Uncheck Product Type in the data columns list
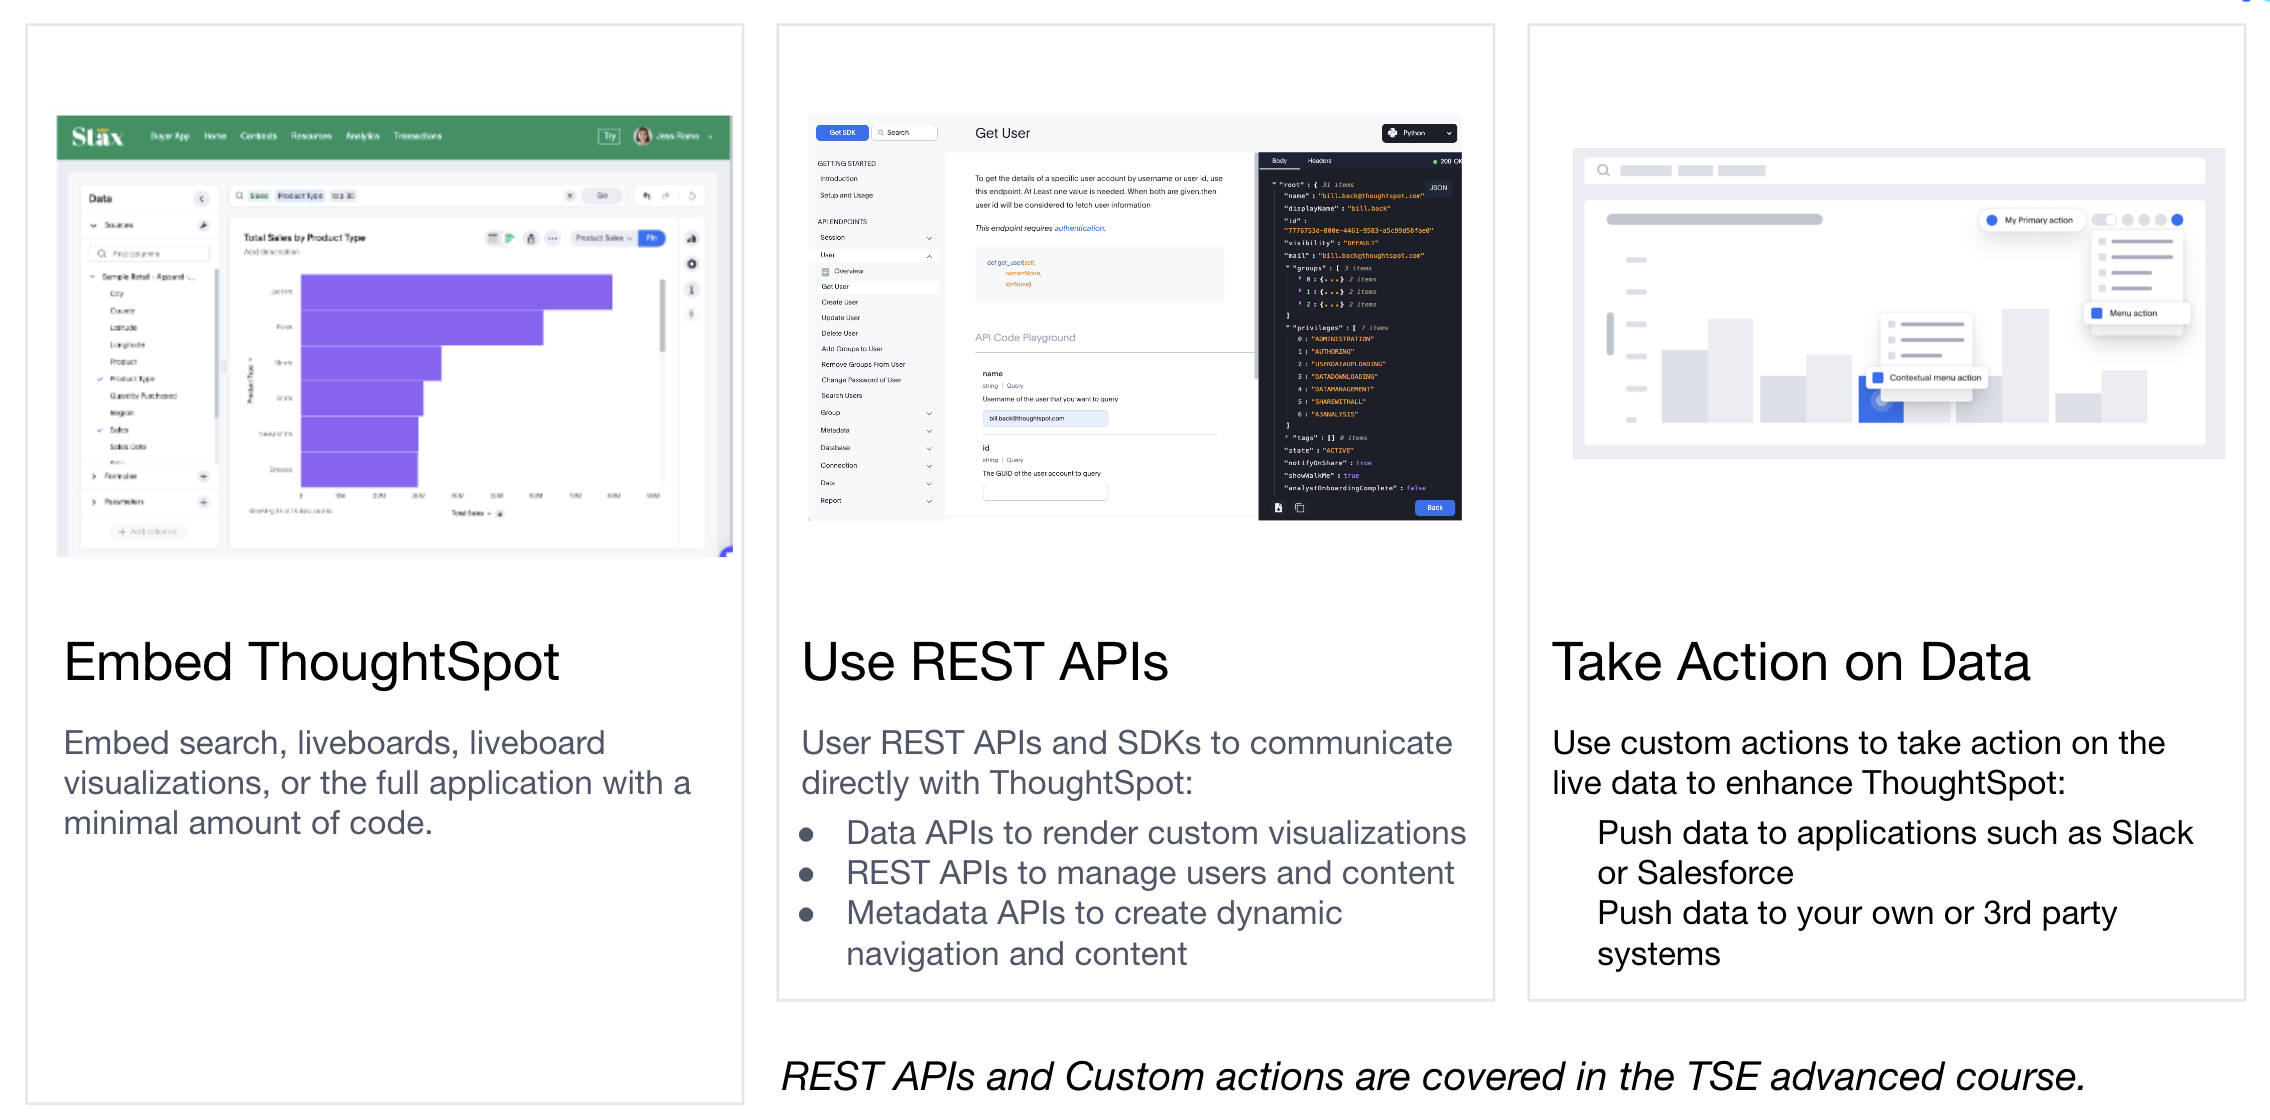This screenshot has height=1120, width=2270. click(x=100, y=379)
